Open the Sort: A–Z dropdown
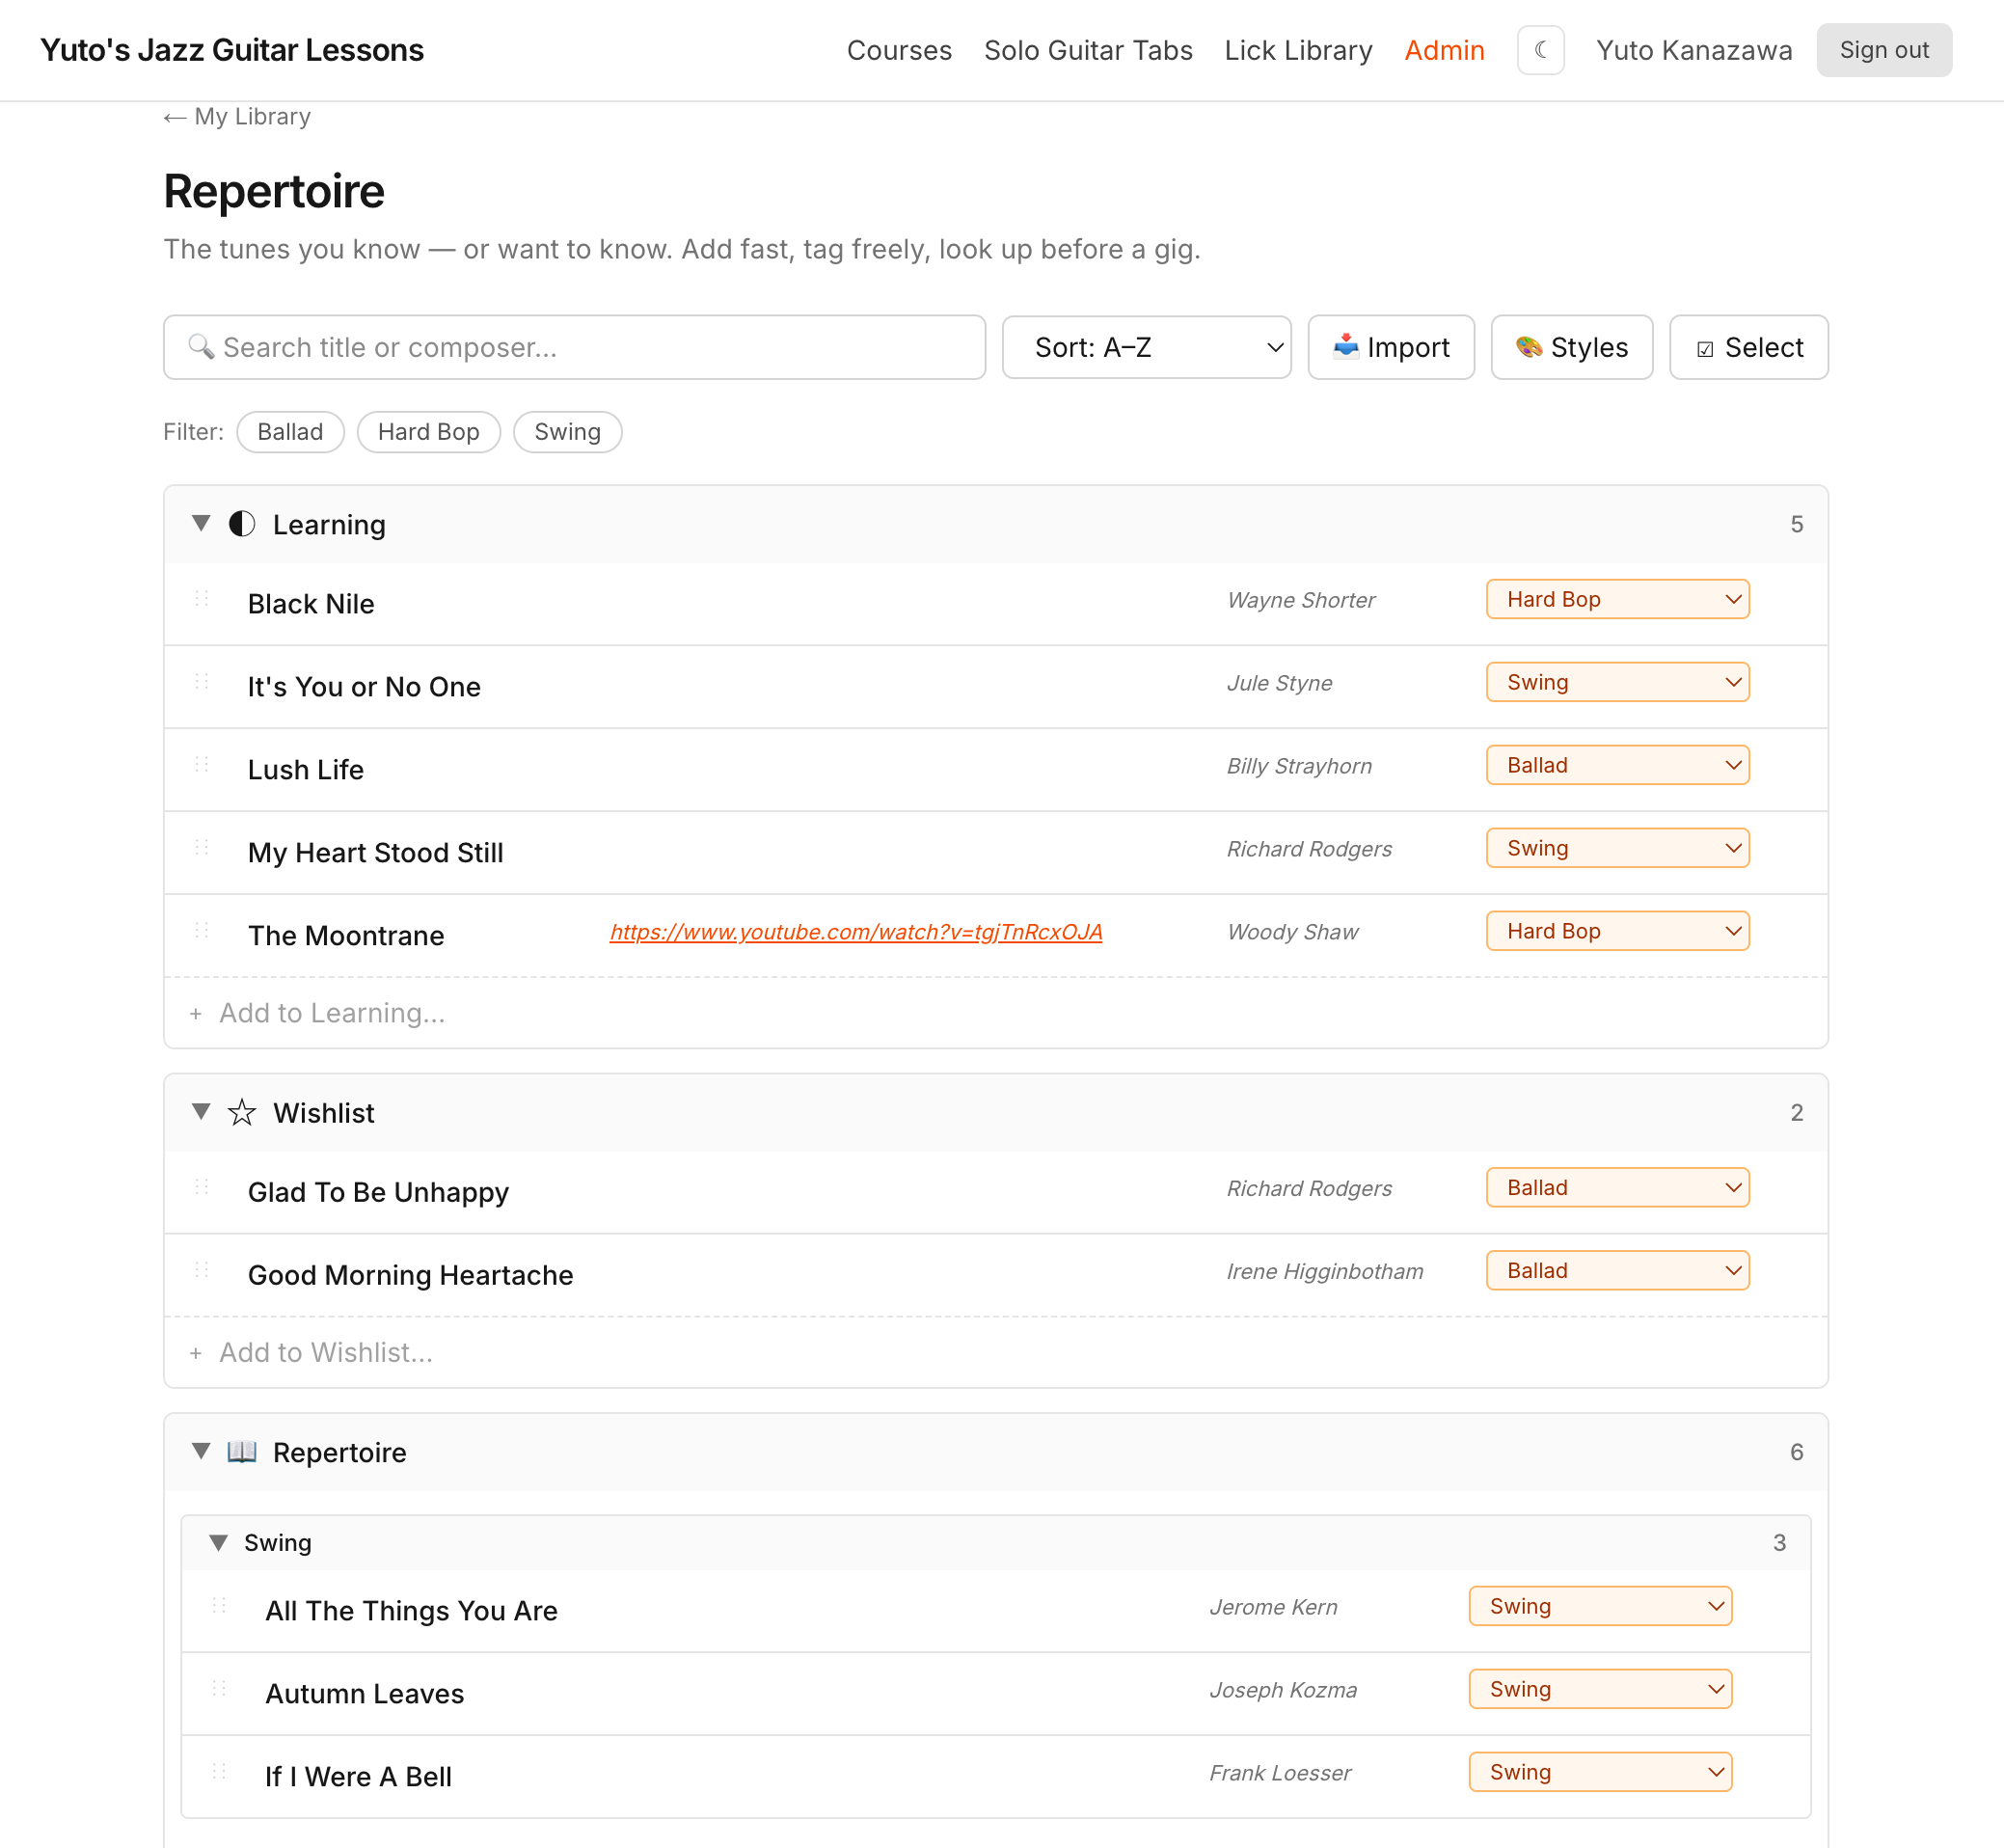2004x1848 pixels. 1146,347
